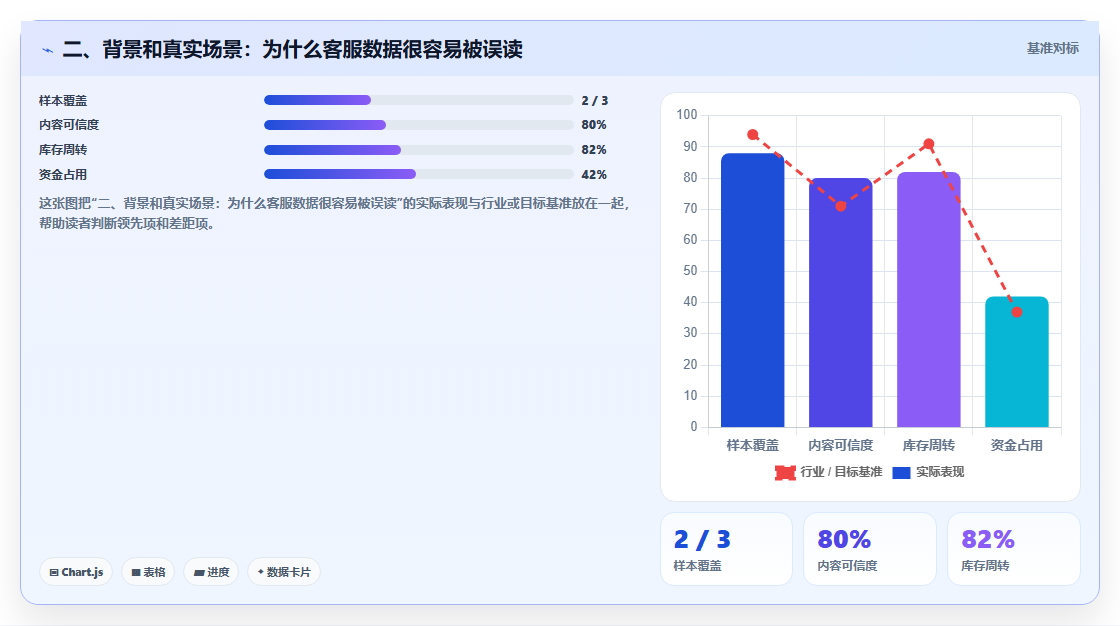Click the purple 库存周转 bar in chart
This screenshot has width=1120, height=626.
coord(929,299)
